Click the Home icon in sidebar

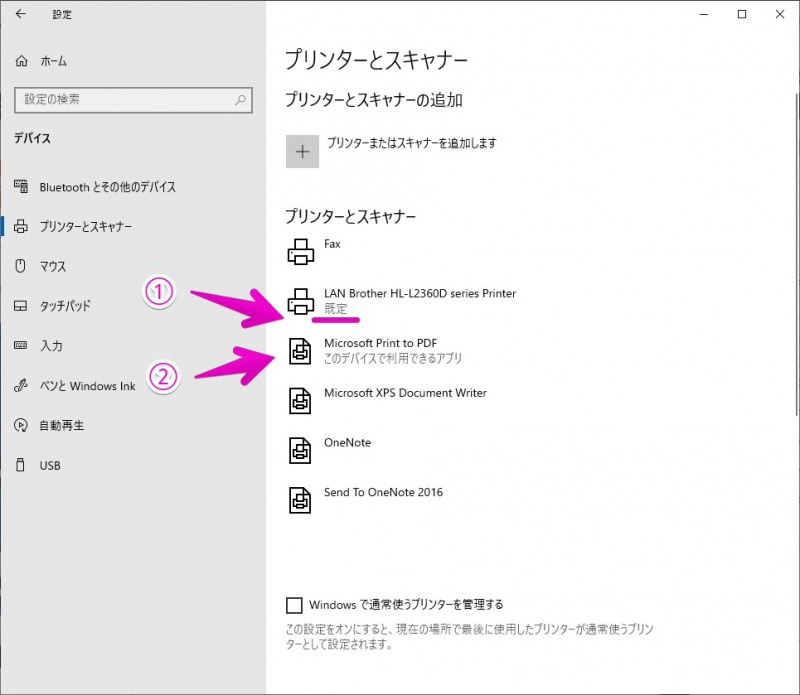pyautogui.click(x=22, y=61)
